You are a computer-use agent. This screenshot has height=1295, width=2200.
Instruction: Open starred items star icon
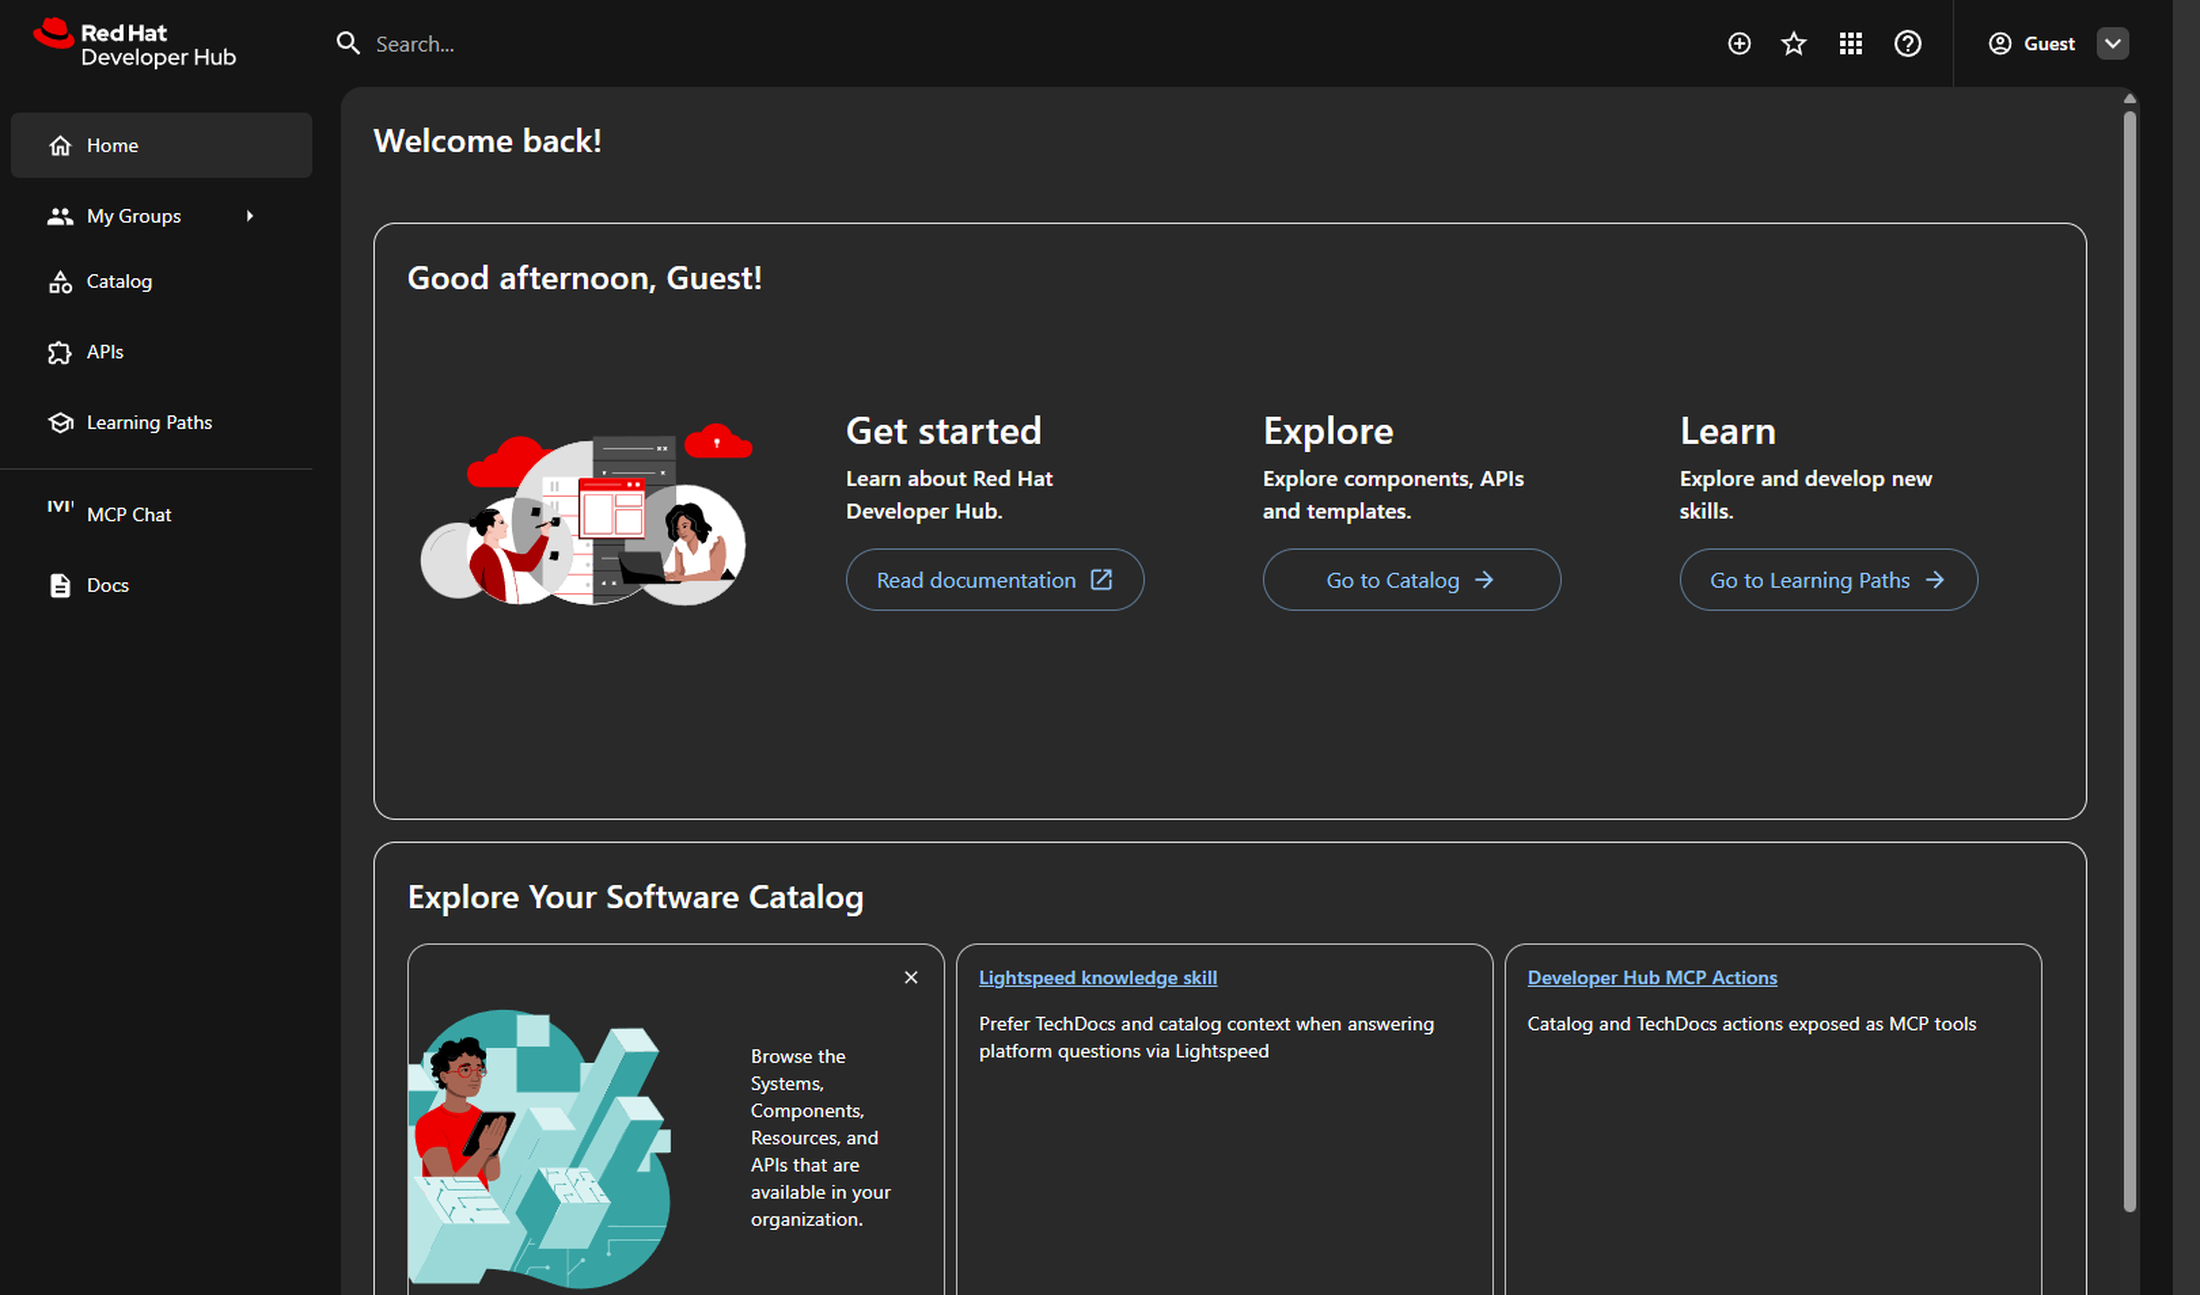[x=1794, y=44]
